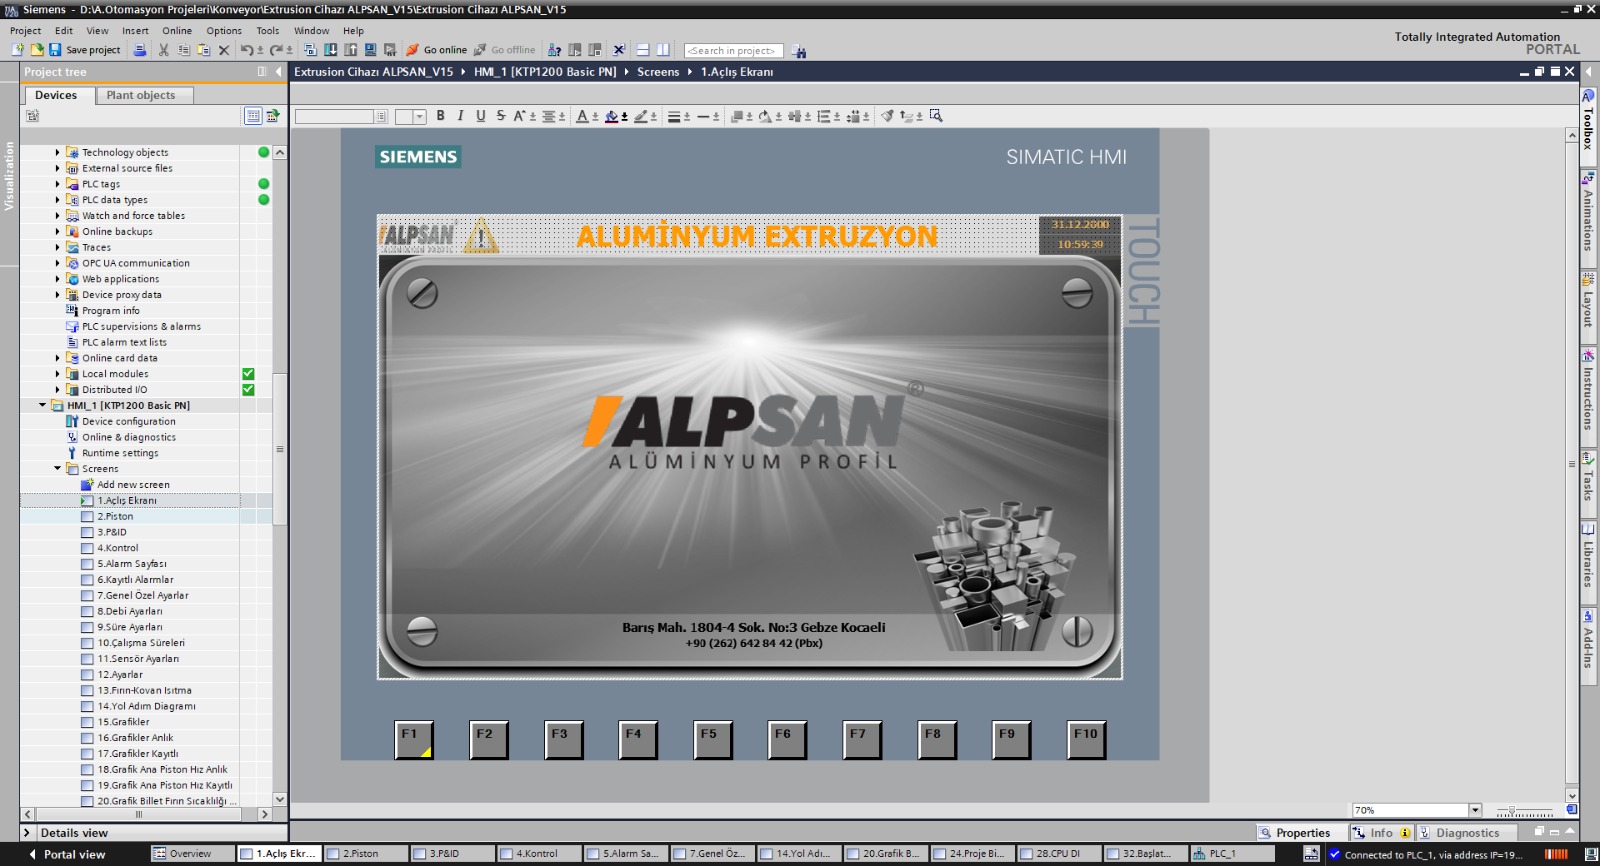Click the Portal view link
1600x866 pixels.
[74, 854]
